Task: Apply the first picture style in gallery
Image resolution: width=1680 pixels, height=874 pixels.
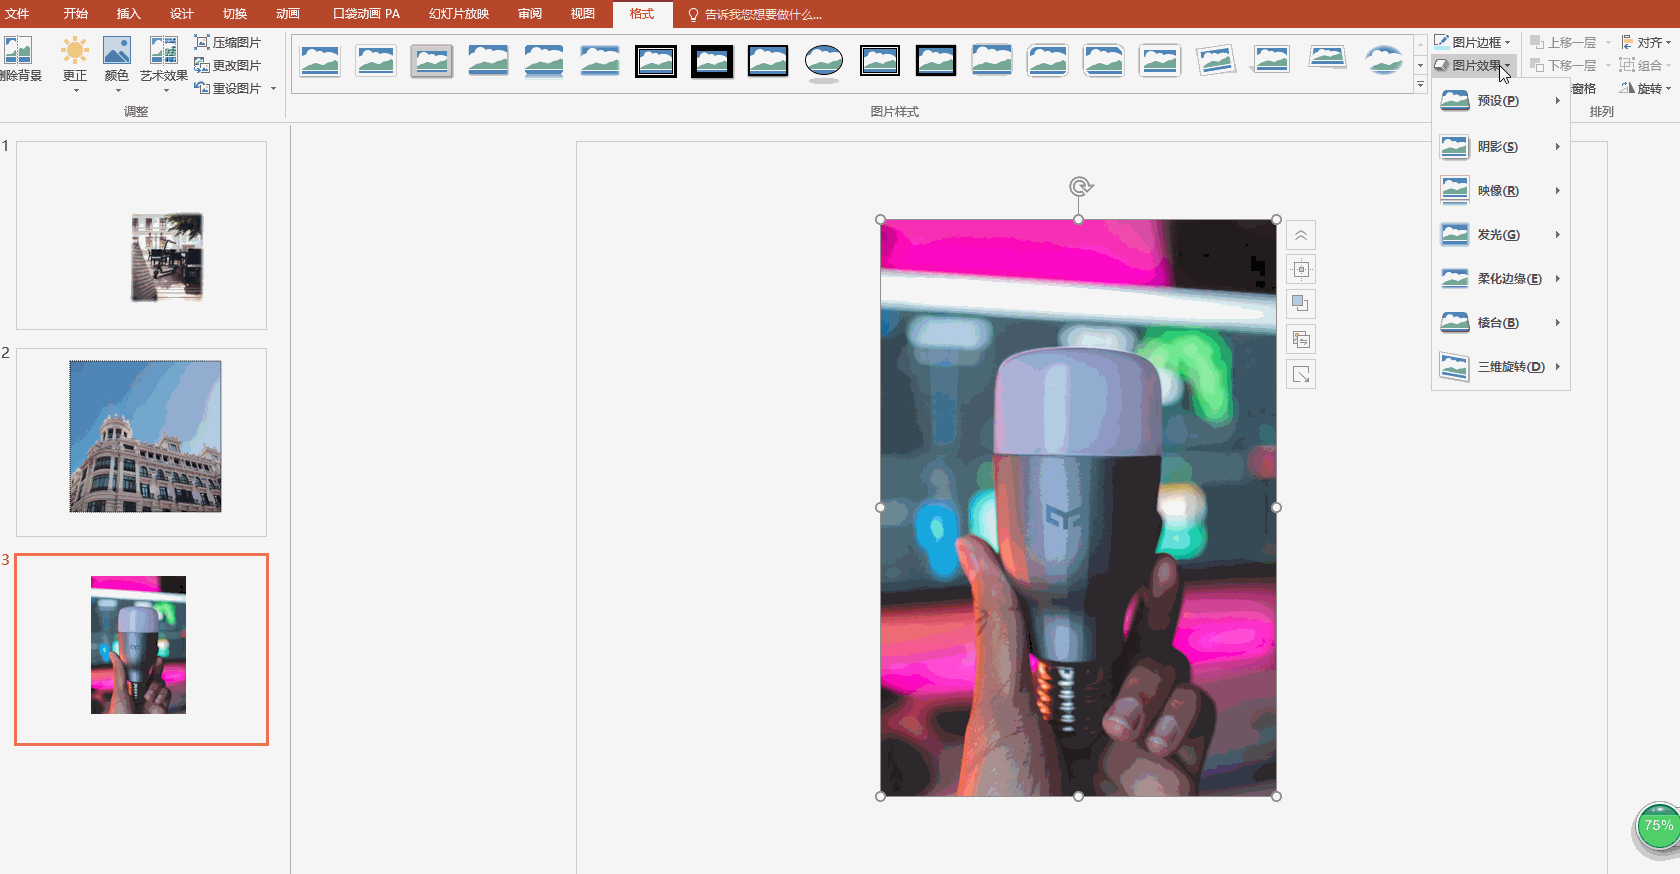Action: (x=320, y=61)
